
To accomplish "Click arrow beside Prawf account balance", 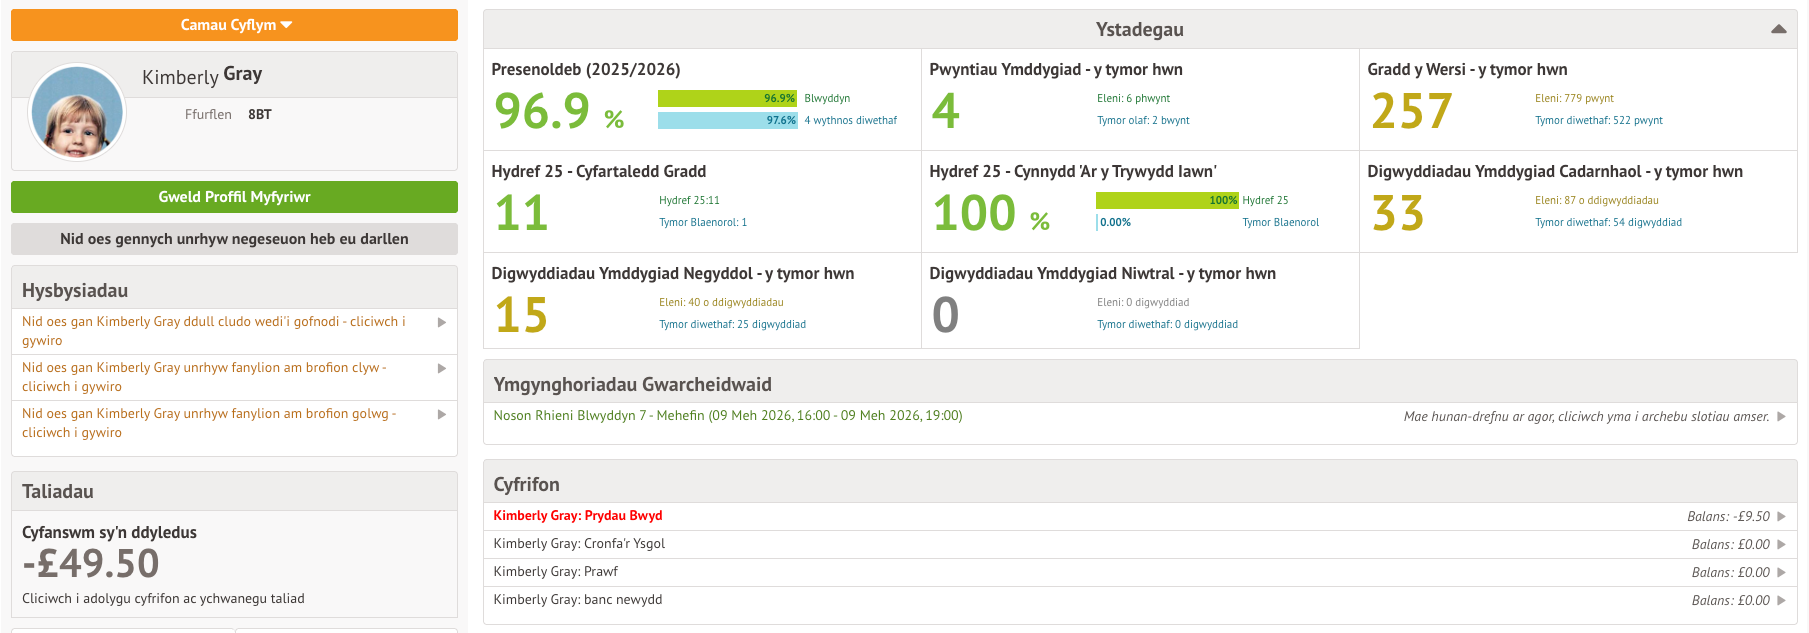I will [1781, 573].
